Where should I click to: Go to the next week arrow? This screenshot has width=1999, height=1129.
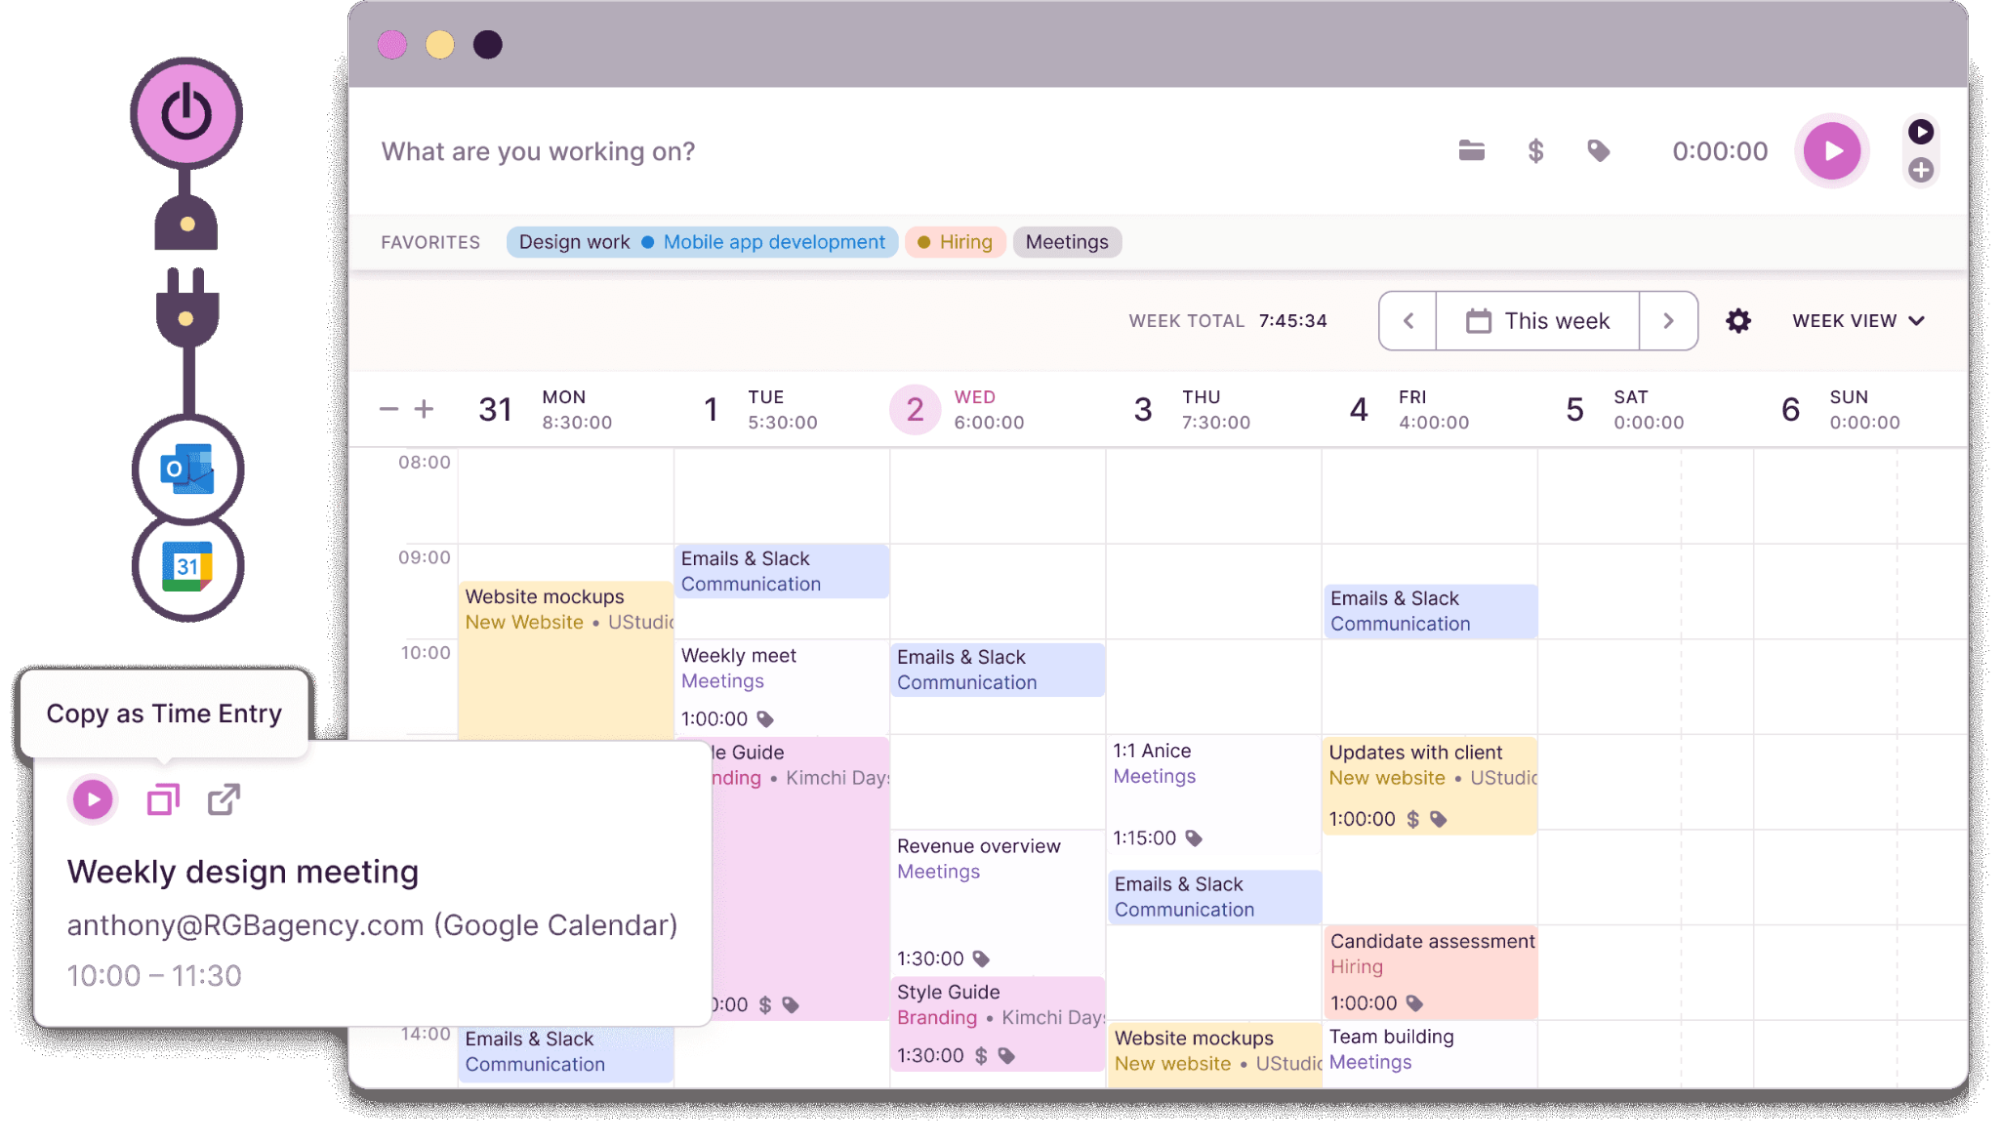tap(1668, 321)
